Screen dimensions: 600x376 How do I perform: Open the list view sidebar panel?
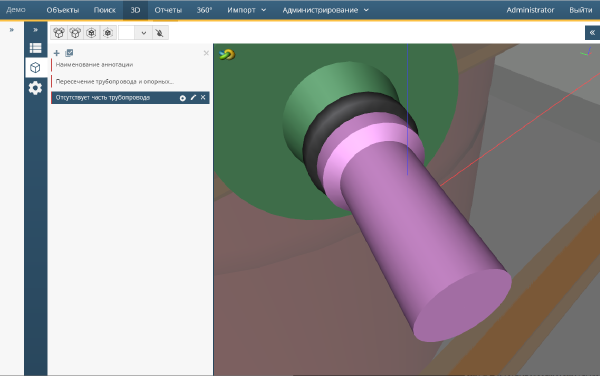(x=36, y=48)
